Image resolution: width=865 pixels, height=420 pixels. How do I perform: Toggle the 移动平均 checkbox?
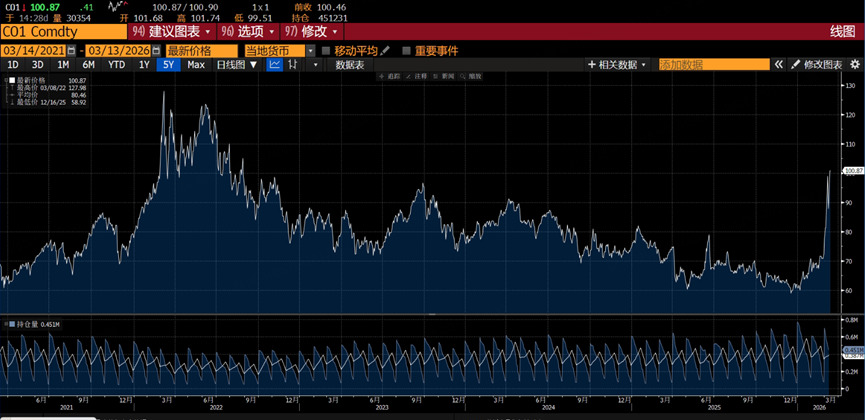tap(325, 51)
